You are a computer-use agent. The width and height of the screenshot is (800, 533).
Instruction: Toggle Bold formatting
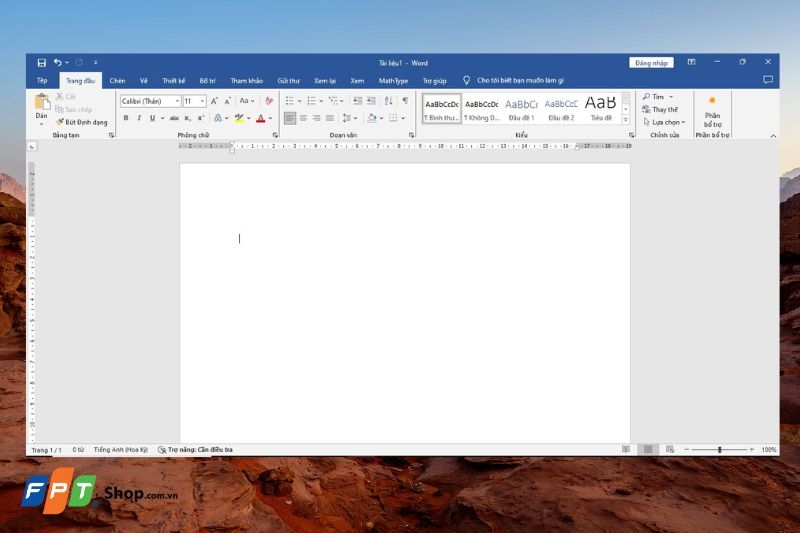pos(126,118)
